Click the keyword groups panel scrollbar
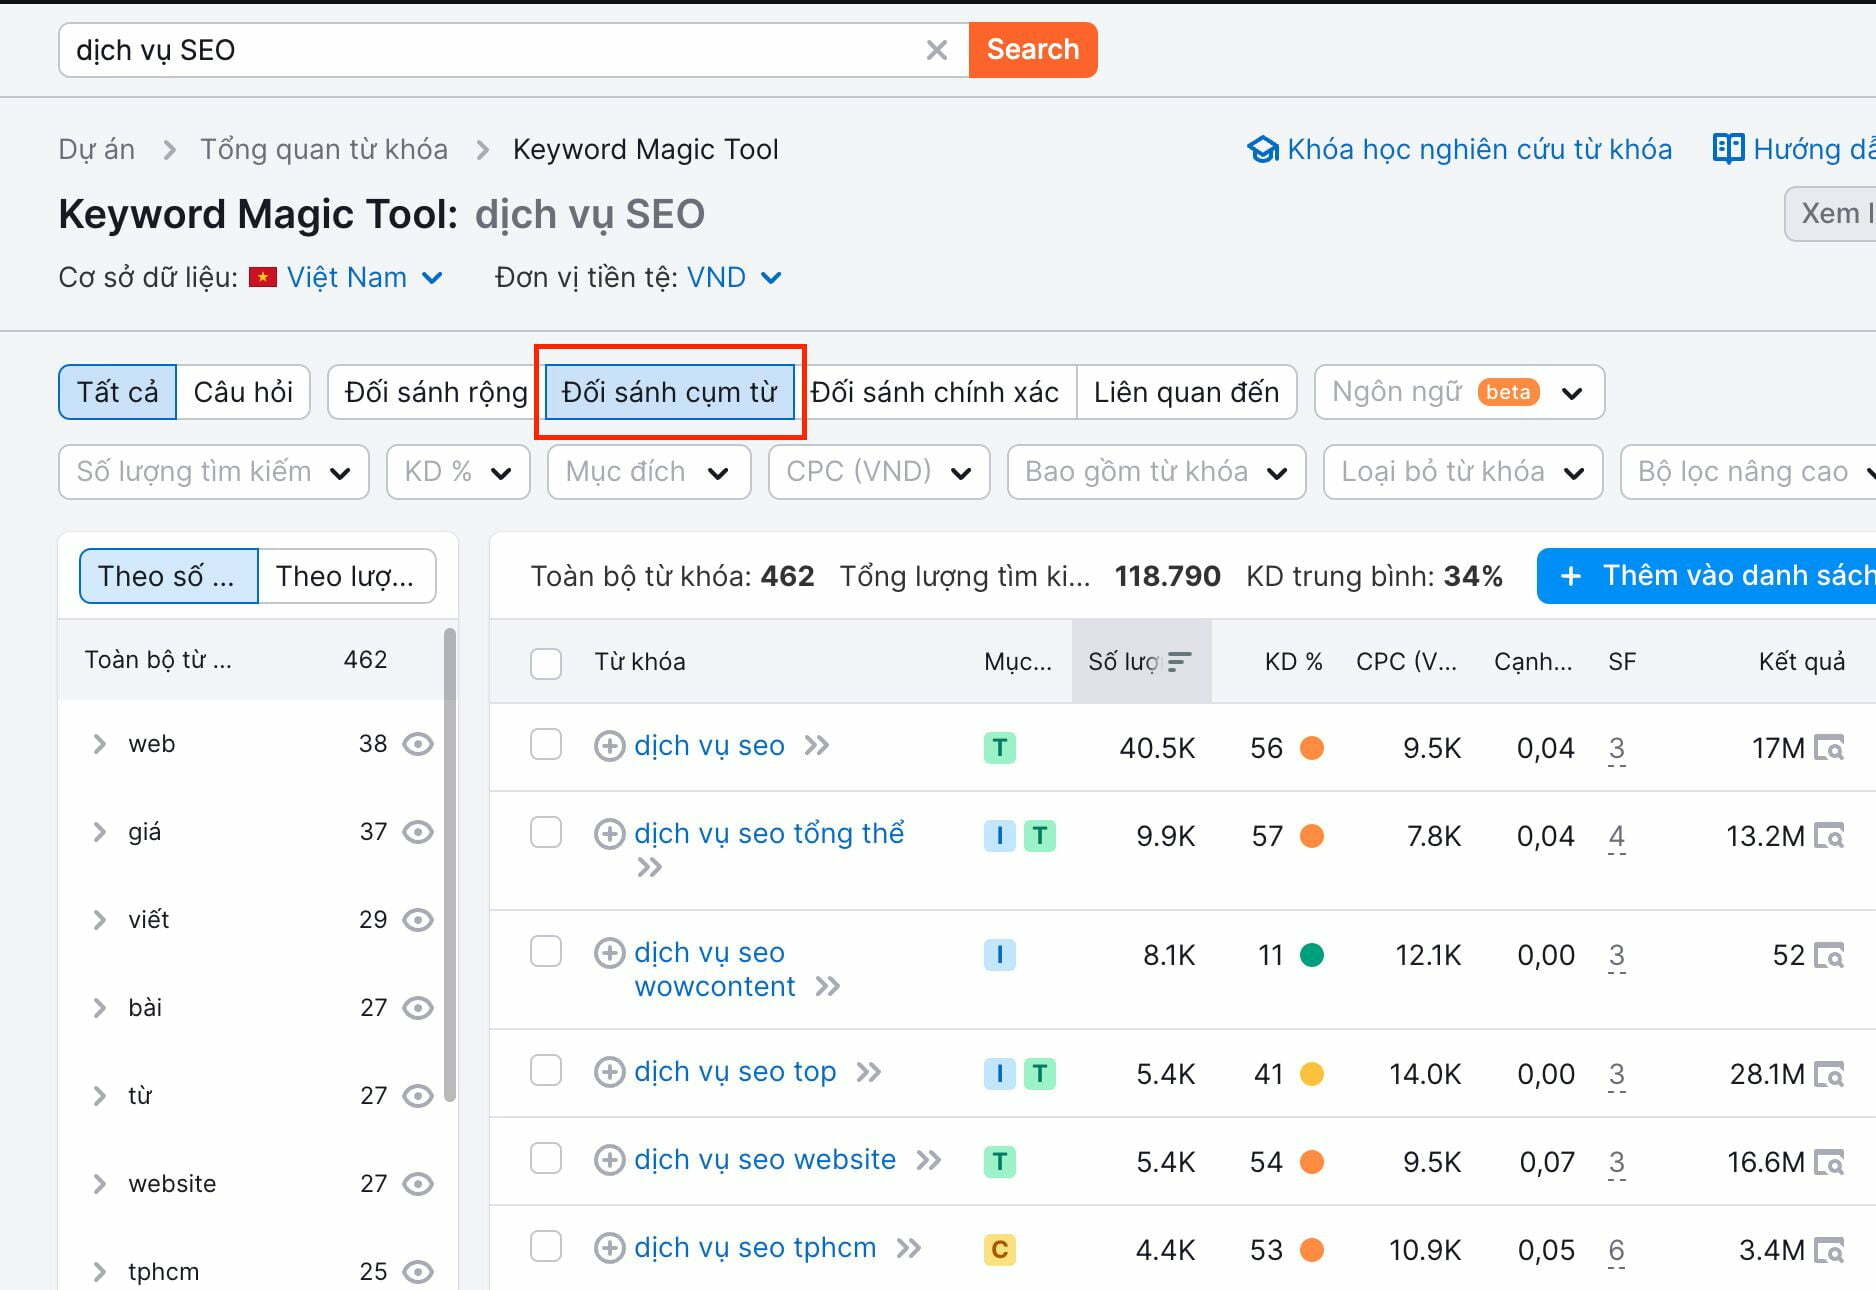 (x=450, y=865)
